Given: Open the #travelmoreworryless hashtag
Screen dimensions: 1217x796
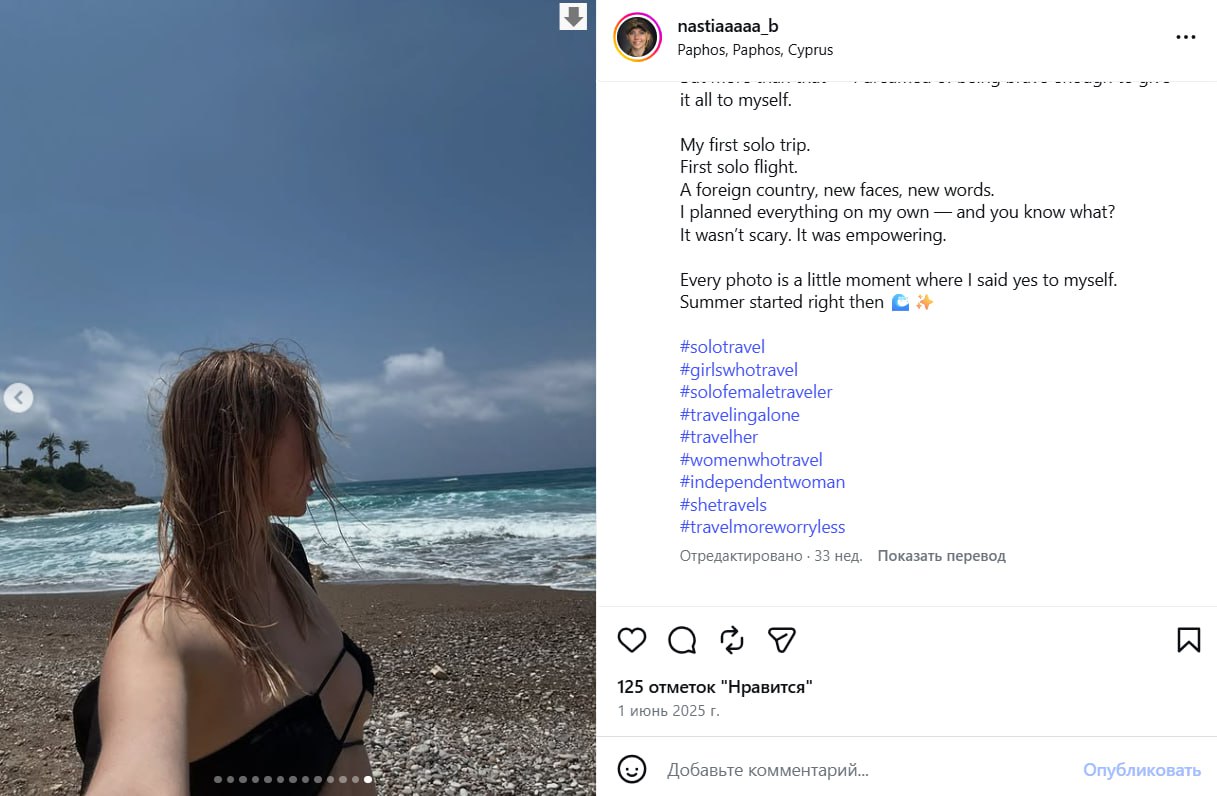Looking at the screenshot, I should (762, 527).
